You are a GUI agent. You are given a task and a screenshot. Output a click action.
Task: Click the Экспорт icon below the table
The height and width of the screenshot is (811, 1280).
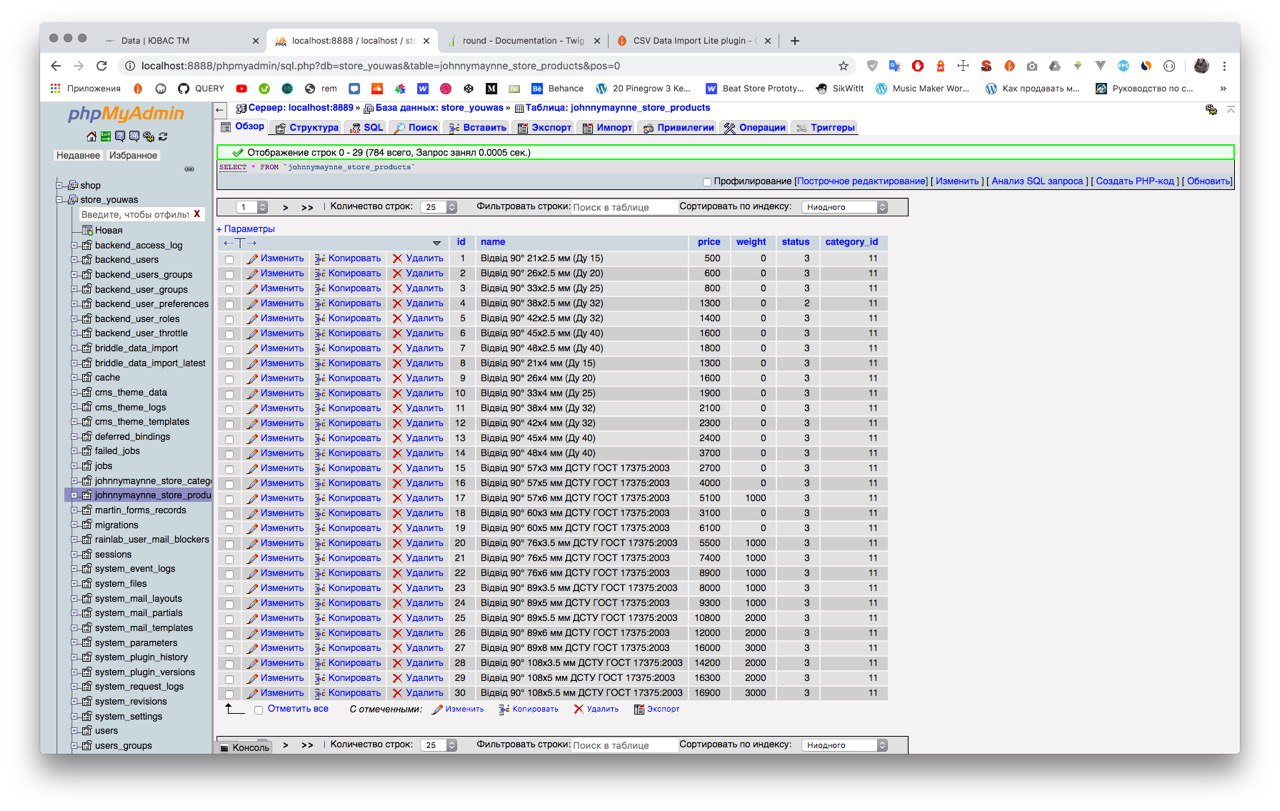point(639,709)
